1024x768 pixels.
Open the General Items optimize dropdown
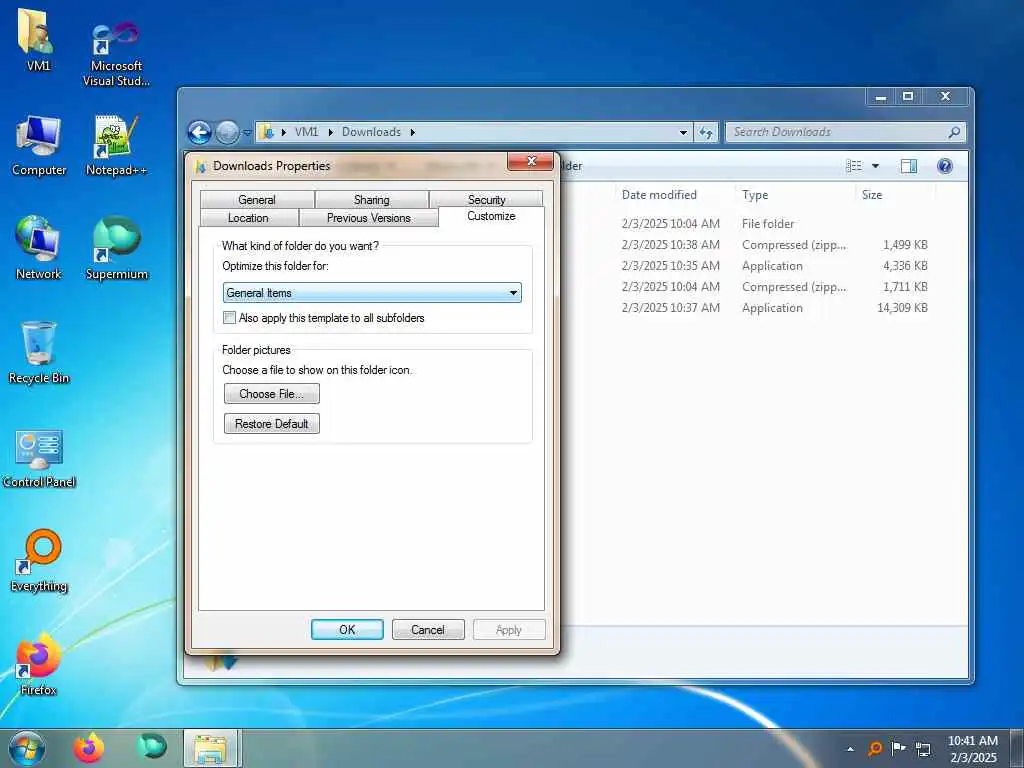[372, 293]
